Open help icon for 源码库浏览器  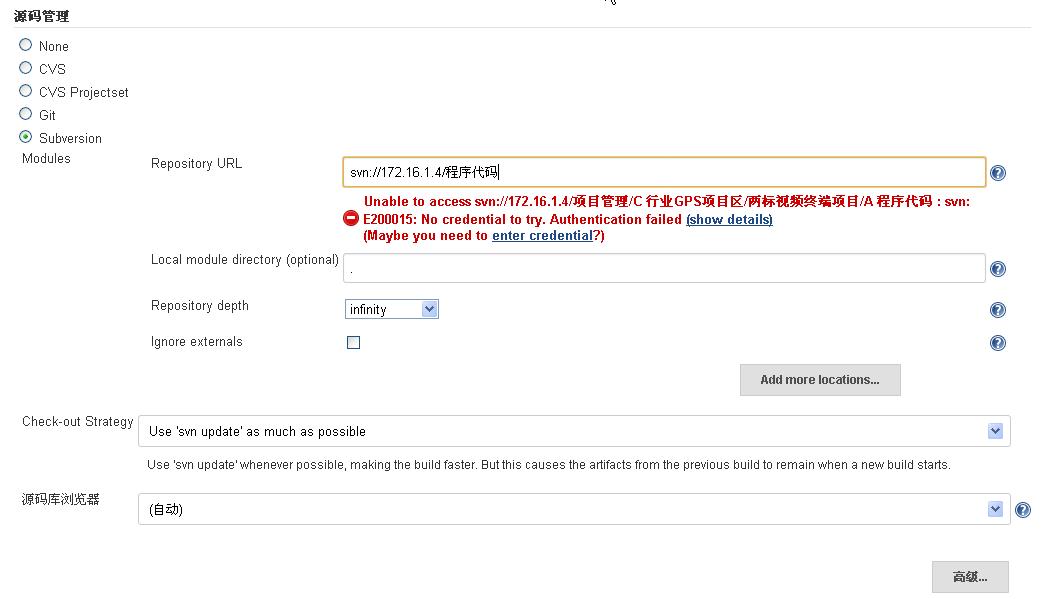pos(1022,510)
